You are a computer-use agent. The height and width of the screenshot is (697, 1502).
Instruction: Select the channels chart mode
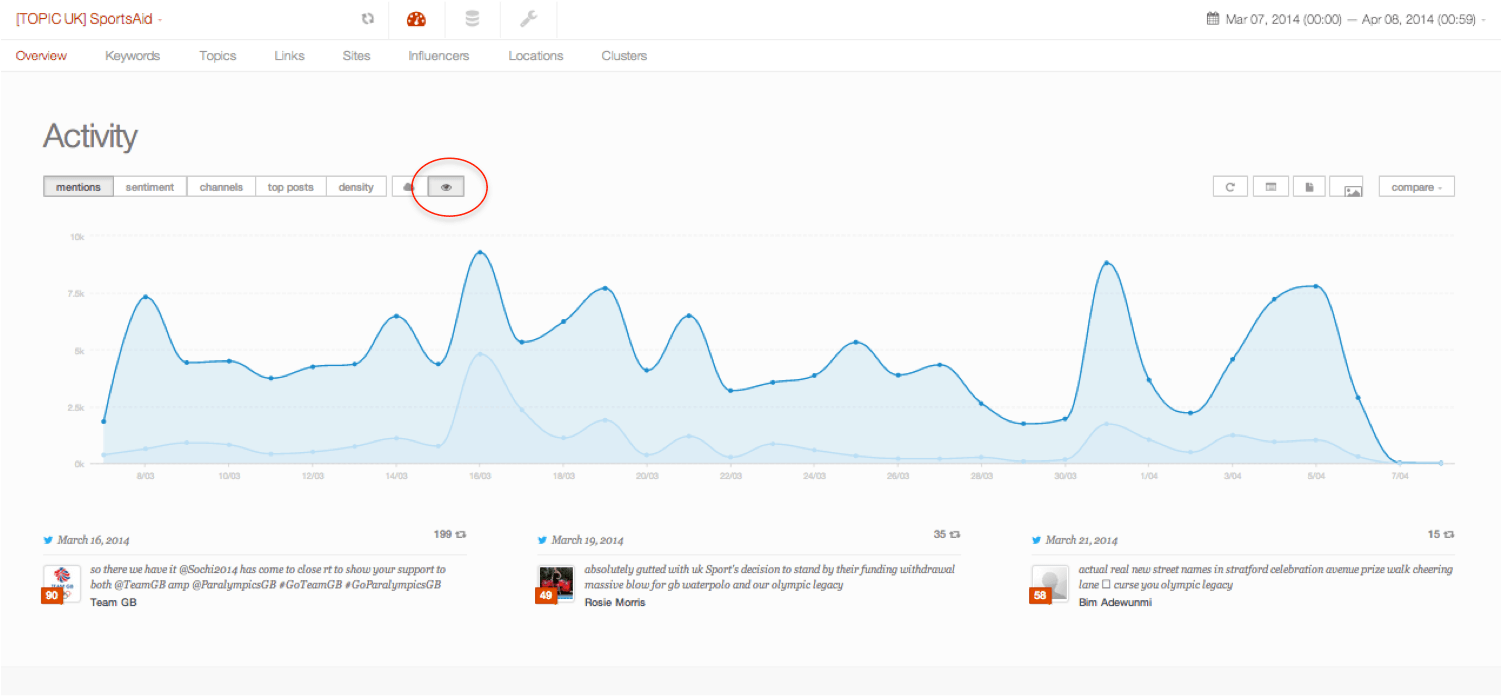pyautogui.click(x=221, y=187)
